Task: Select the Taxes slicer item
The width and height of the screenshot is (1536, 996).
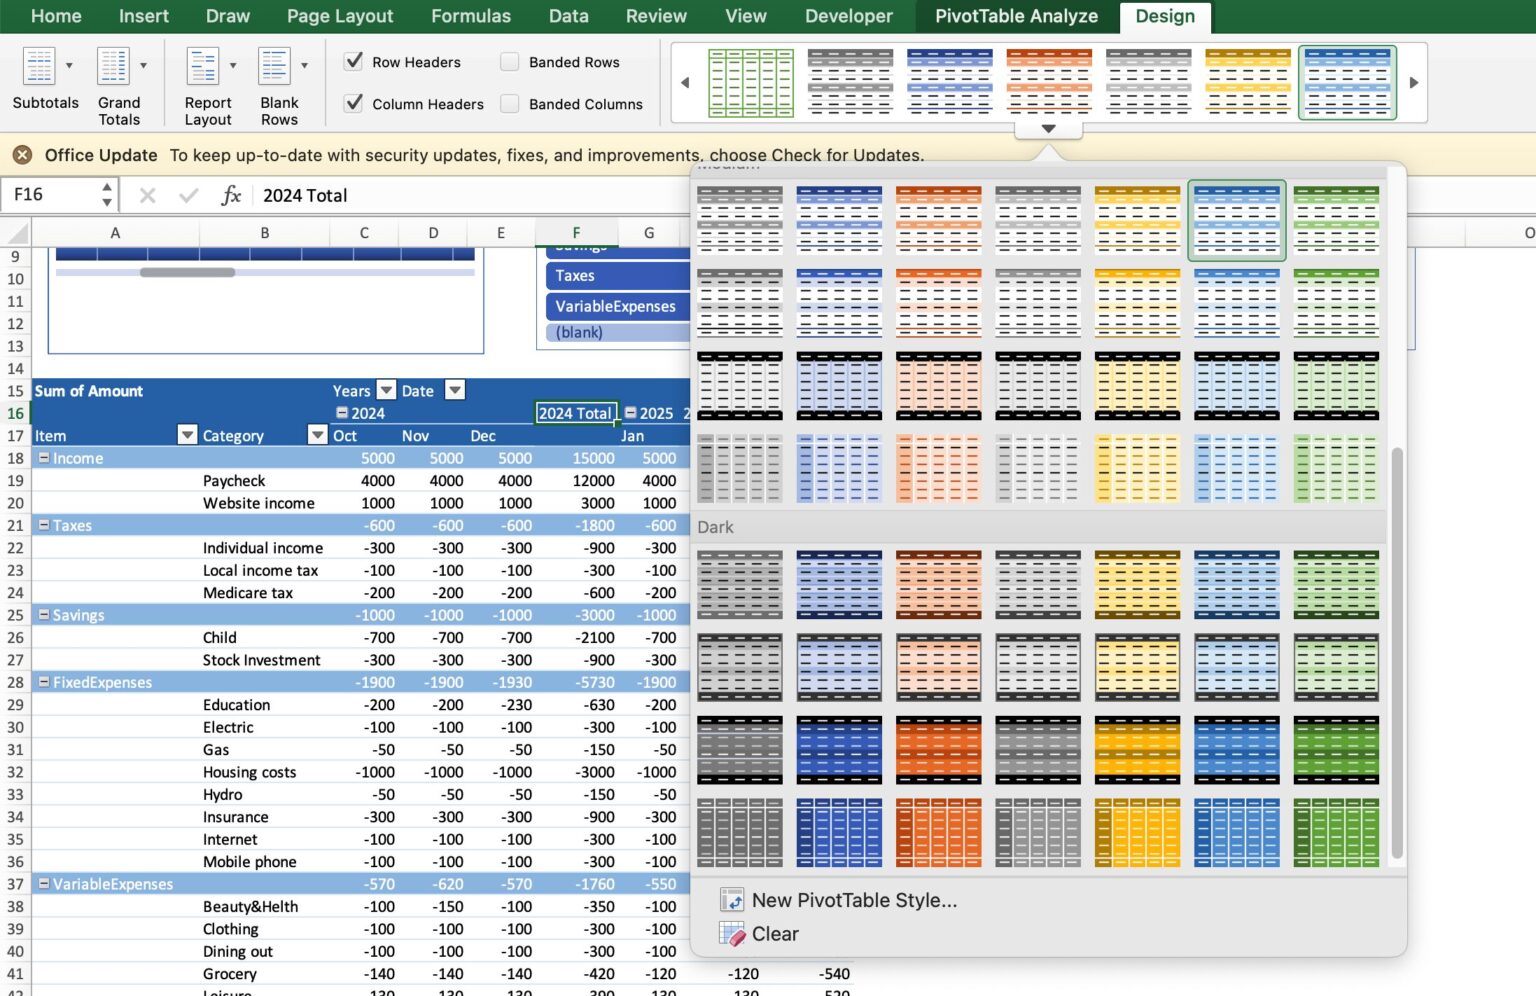Action: point(618,276)
